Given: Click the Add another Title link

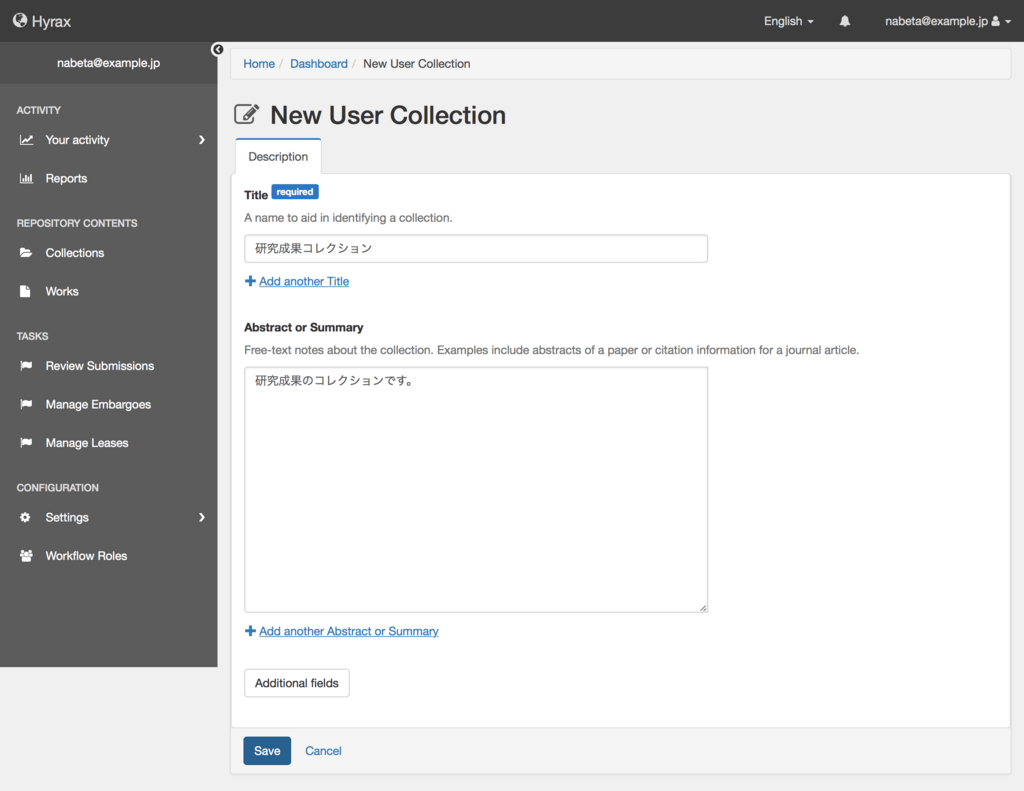Looking at the screenshot, I should [x=304, y=281].
